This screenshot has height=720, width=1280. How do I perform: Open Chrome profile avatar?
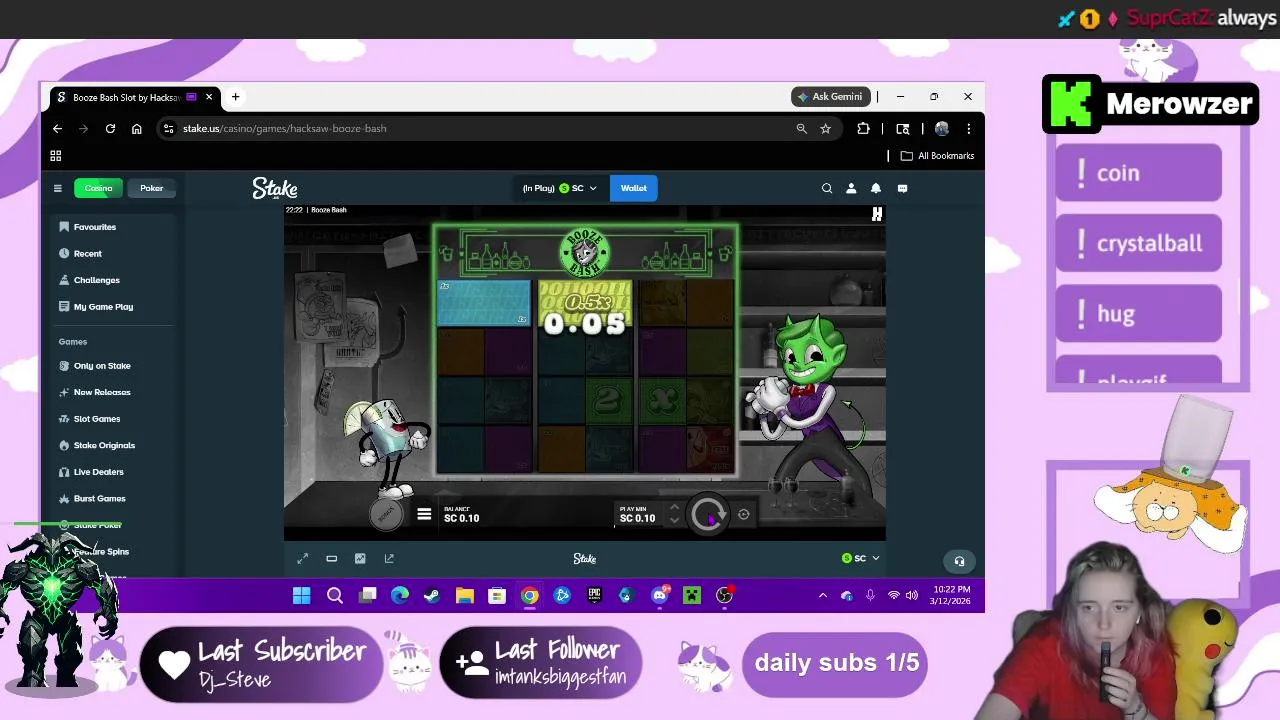click(x=941, y=128)
